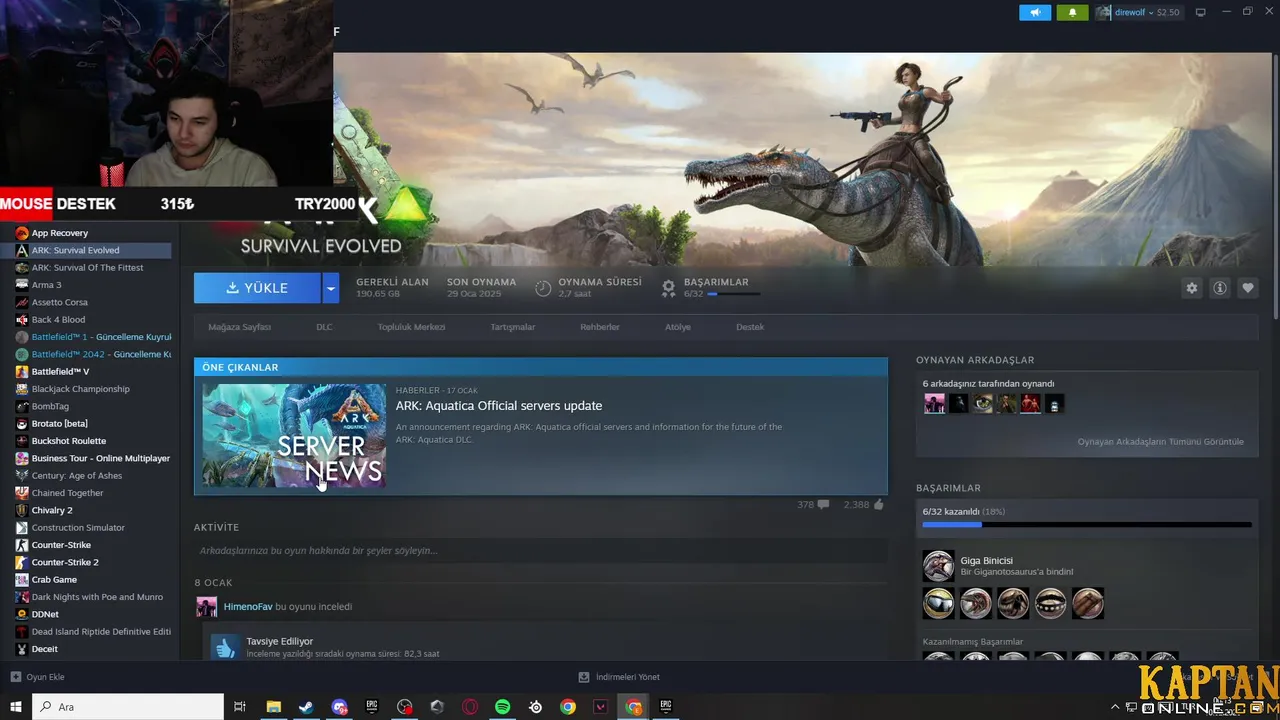Click the Tavsiye Ediyor thumbs-up review icon

pyautogui.click(x=224, y=648)
